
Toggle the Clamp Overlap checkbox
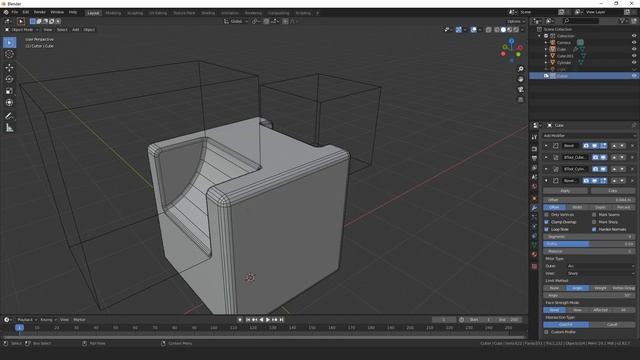click(x=547, y=222)
